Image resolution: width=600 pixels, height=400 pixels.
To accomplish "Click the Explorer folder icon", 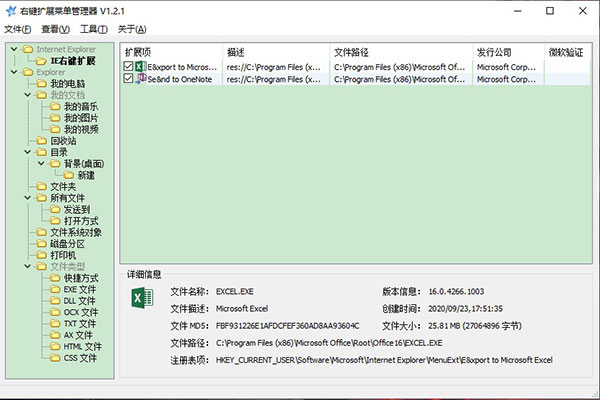I will 28,72.
